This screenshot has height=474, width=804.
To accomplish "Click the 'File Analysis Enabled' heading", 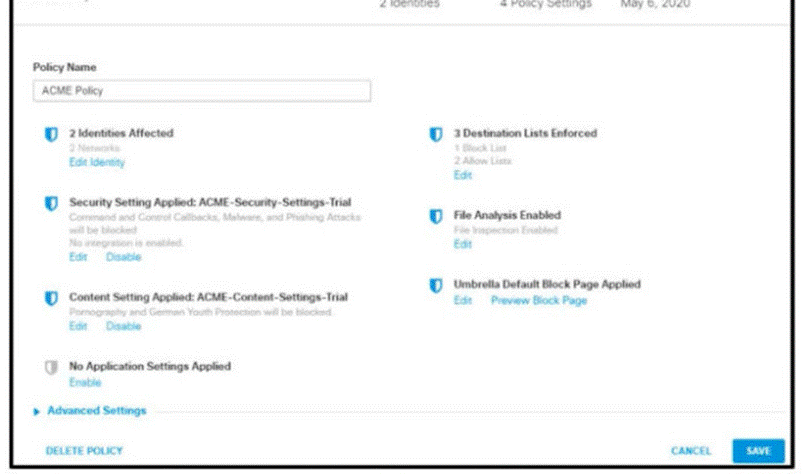I will [507, 215].
